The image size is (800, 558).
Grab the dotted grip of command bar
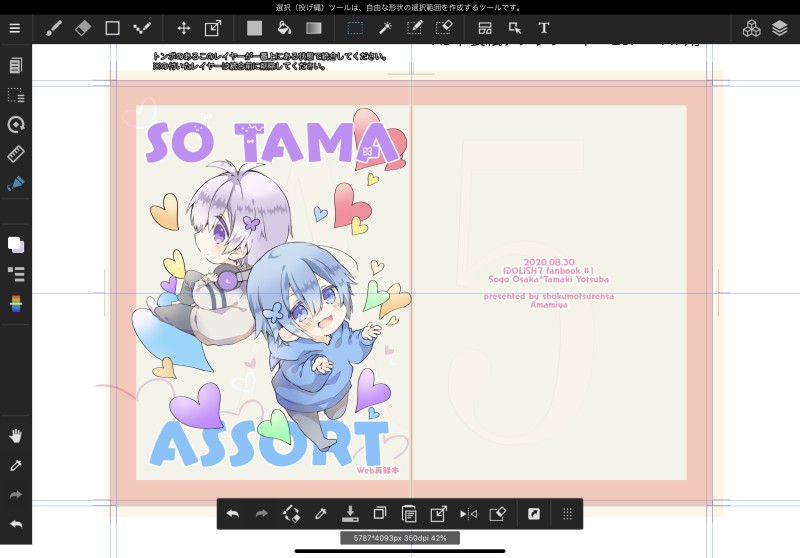tap(567, 514)
